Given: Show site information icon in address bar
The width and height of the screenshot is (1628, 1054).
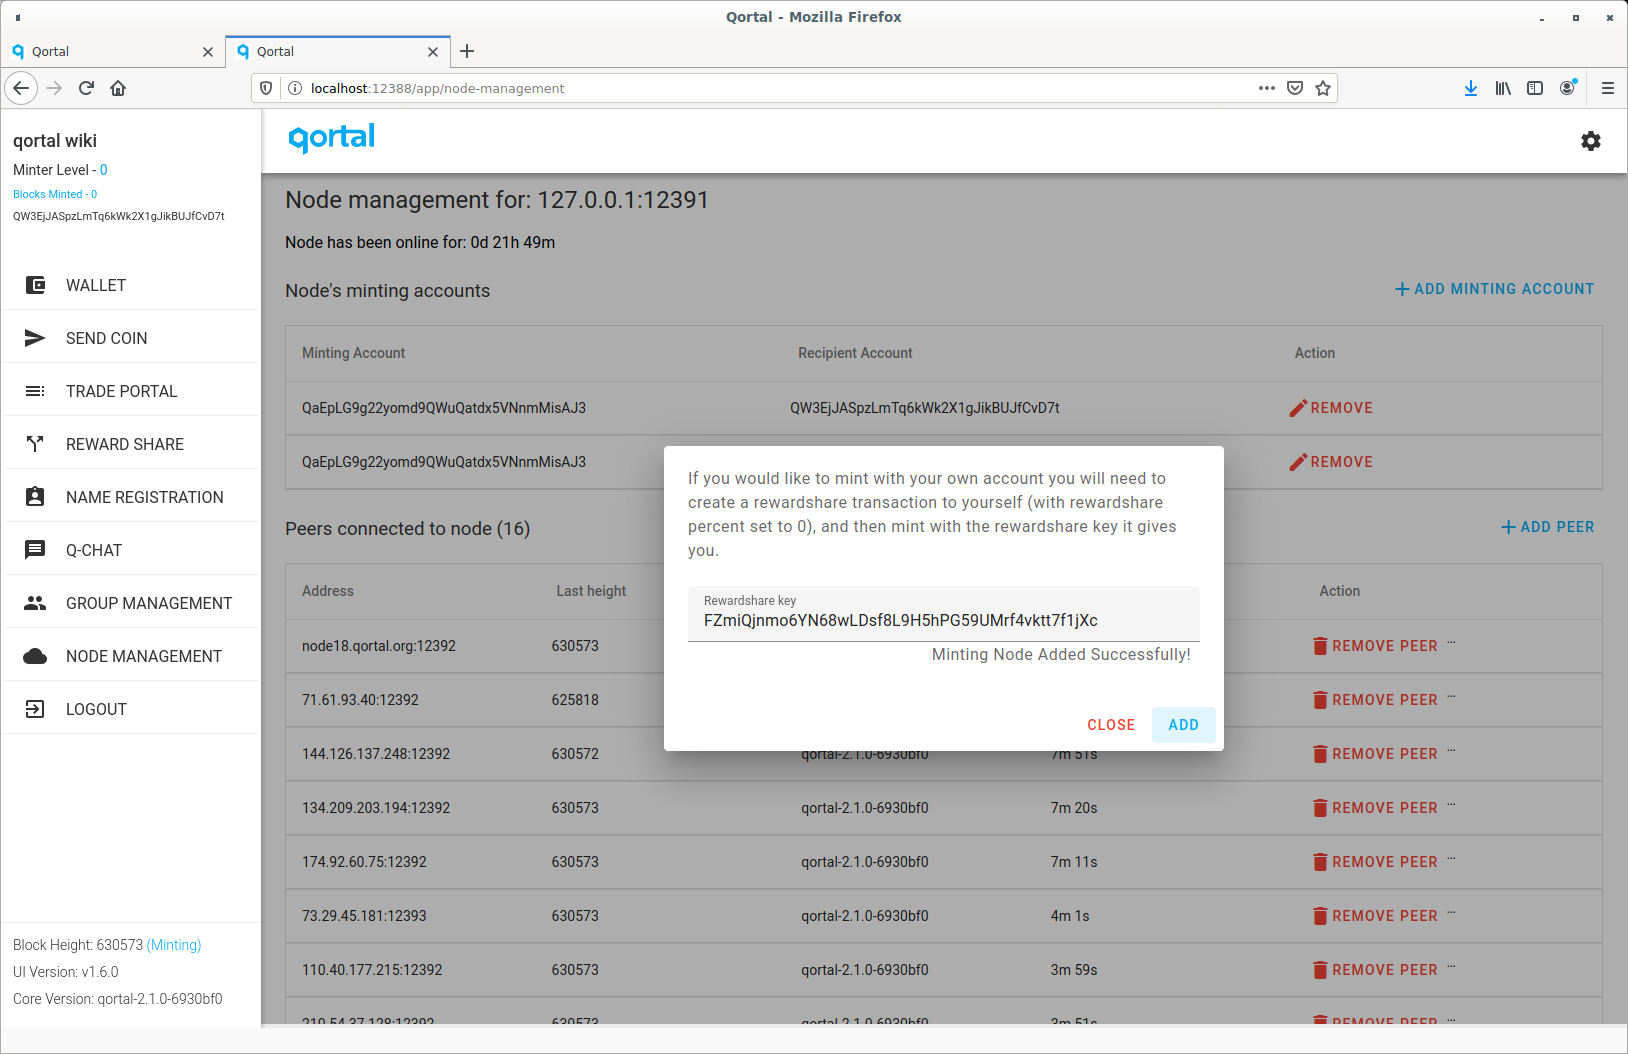Looking at the screenshot, I should coord(295,88).
